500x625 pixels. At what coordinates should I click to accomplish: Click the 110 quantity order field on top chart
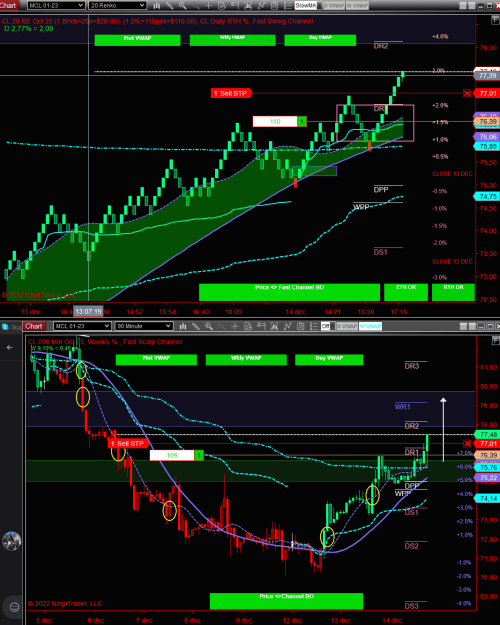pyautogui.click(x=275, y=122)
